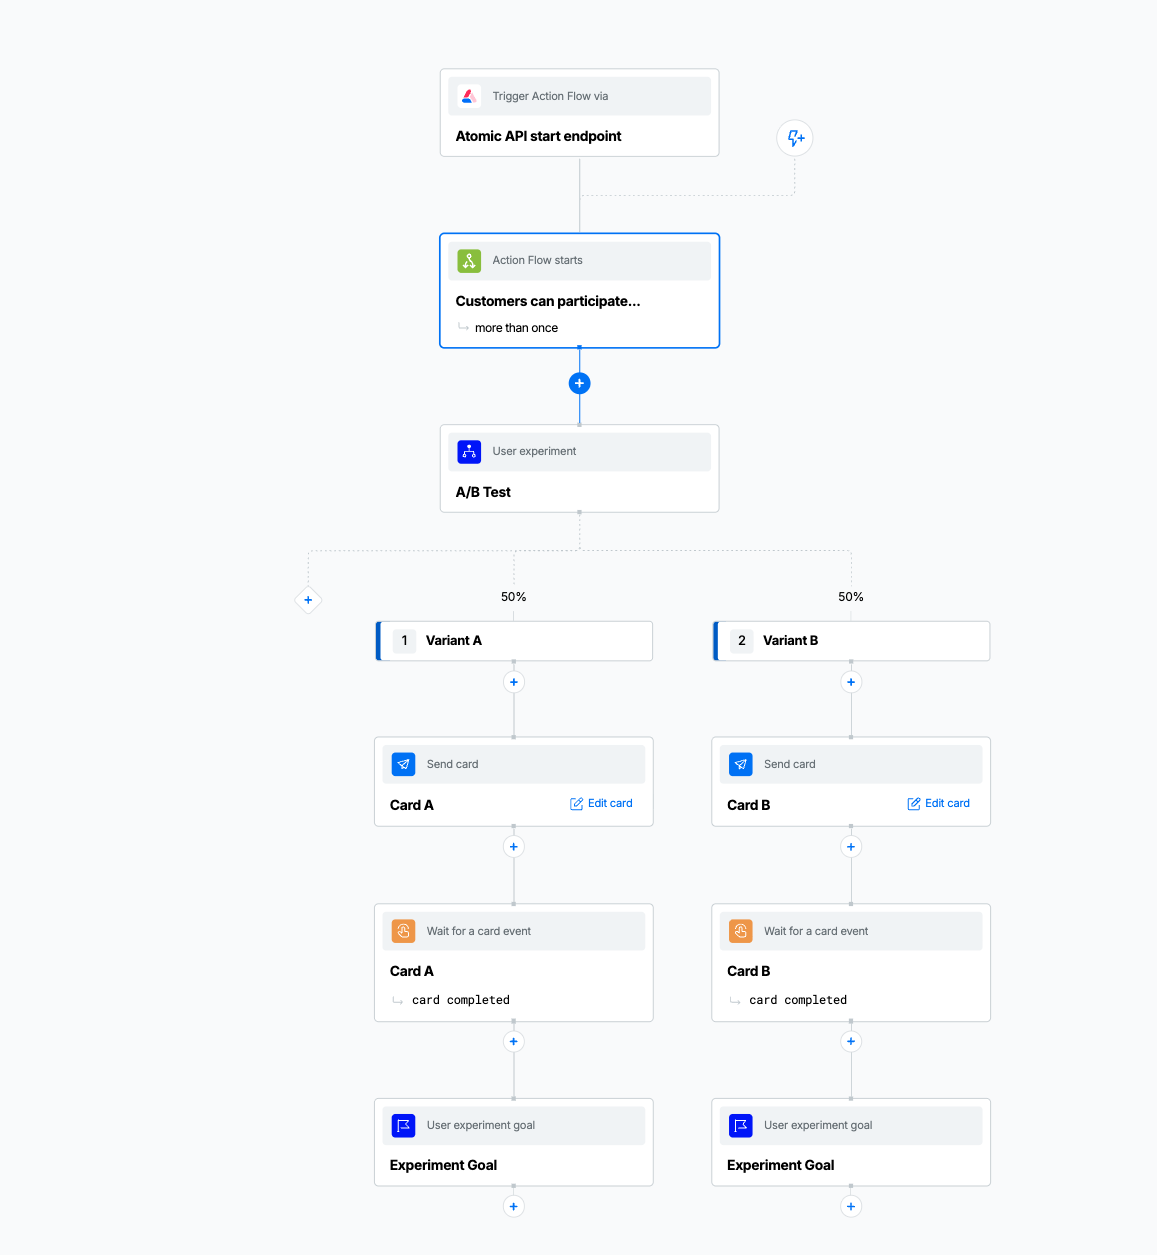Click the Send card icon on Card B
1157x1255 pixels.
[x=740, y=763]
